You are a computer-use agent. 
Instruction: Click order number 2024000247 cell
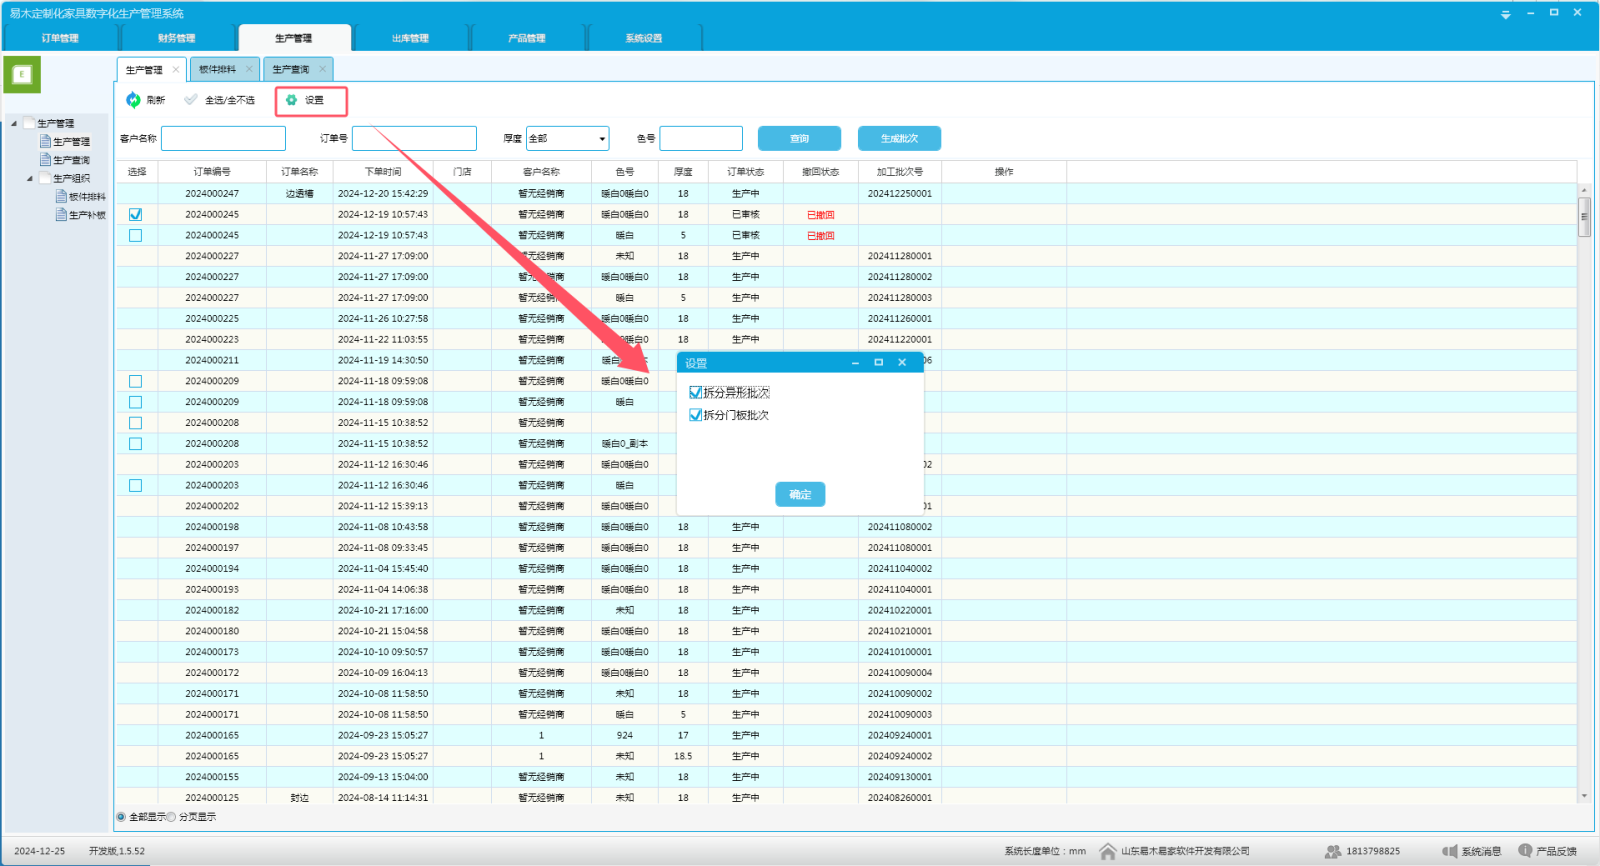click(x=212, y=194)
